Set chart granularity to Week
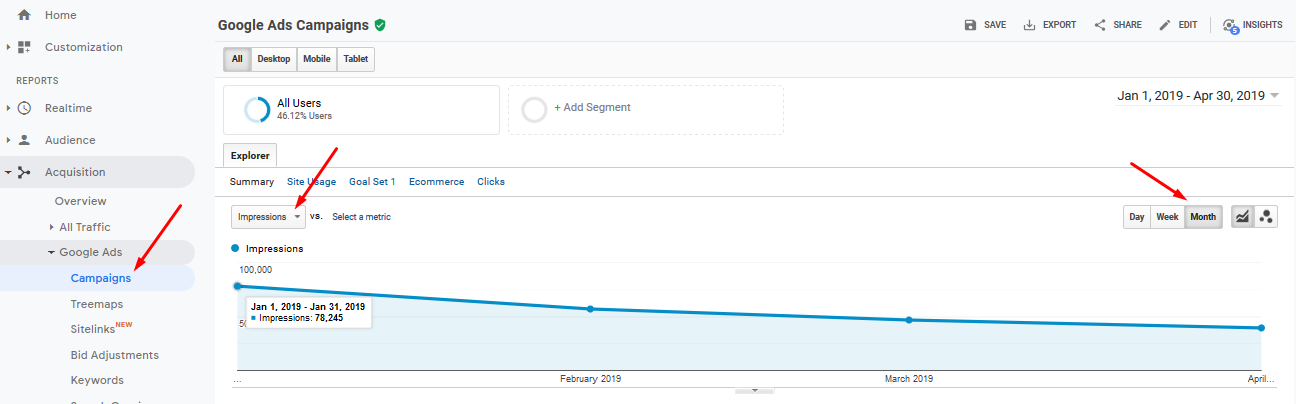 [x=1167, y=217]
